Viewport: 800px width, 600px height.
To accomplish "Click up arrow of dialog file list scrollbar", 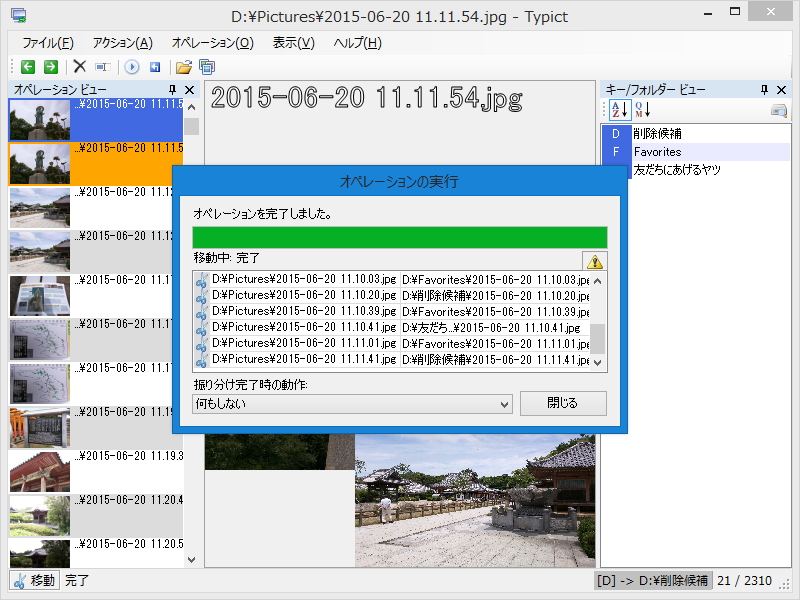I will (x=597, y=281).
